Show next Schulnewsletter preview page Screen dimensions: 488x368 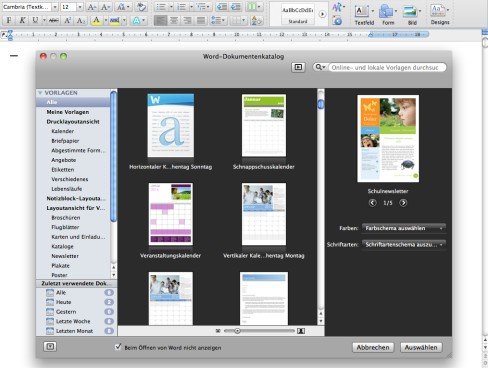pos(403,203)
